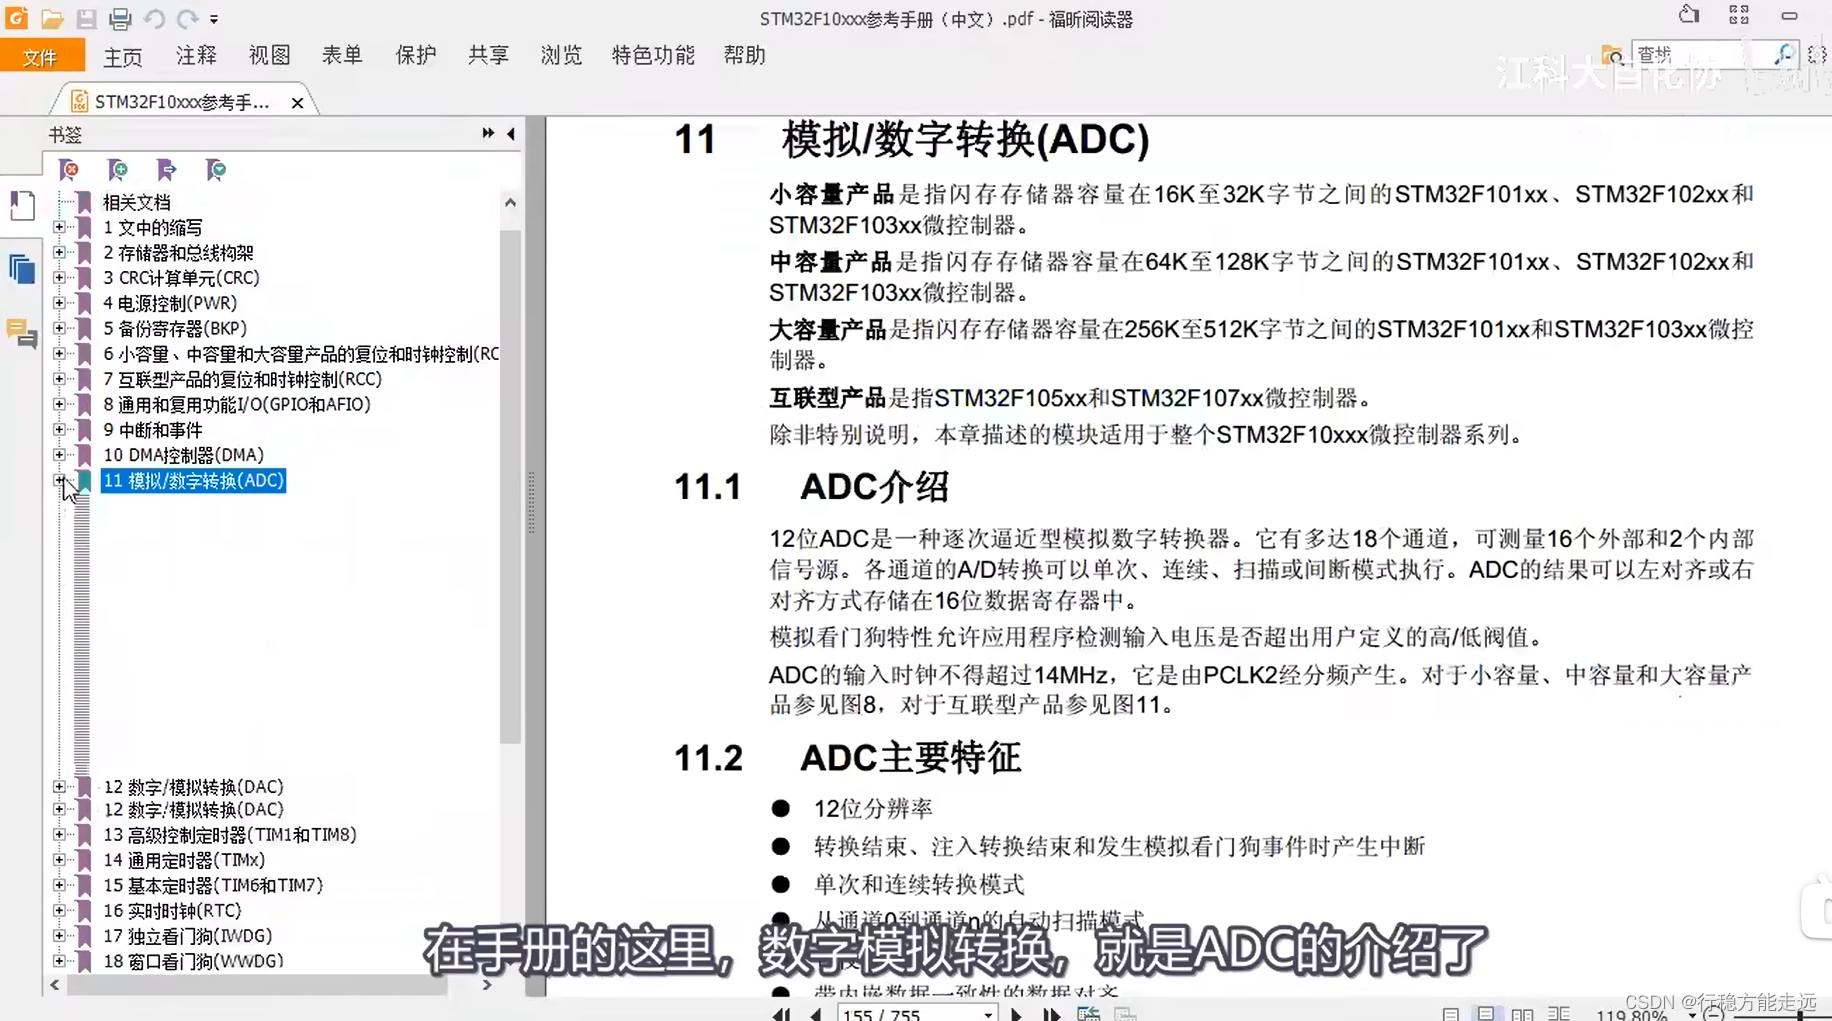The image size is (1832, 1021).
Task: Open the 帮助 ribbon tab
Action: click(x=744, y=56)
